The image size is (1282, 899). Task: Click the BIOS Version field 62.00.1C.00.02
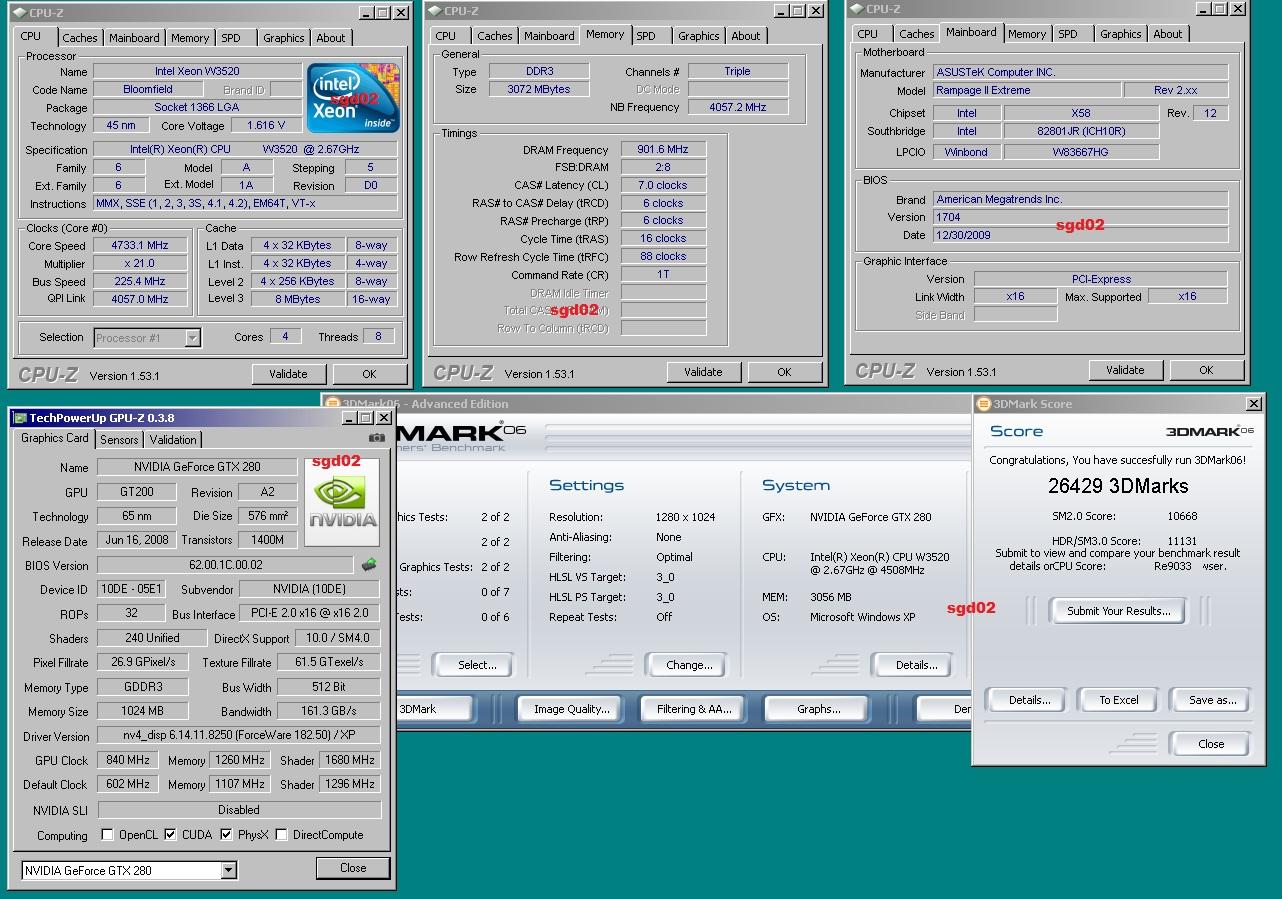[226, 565]
